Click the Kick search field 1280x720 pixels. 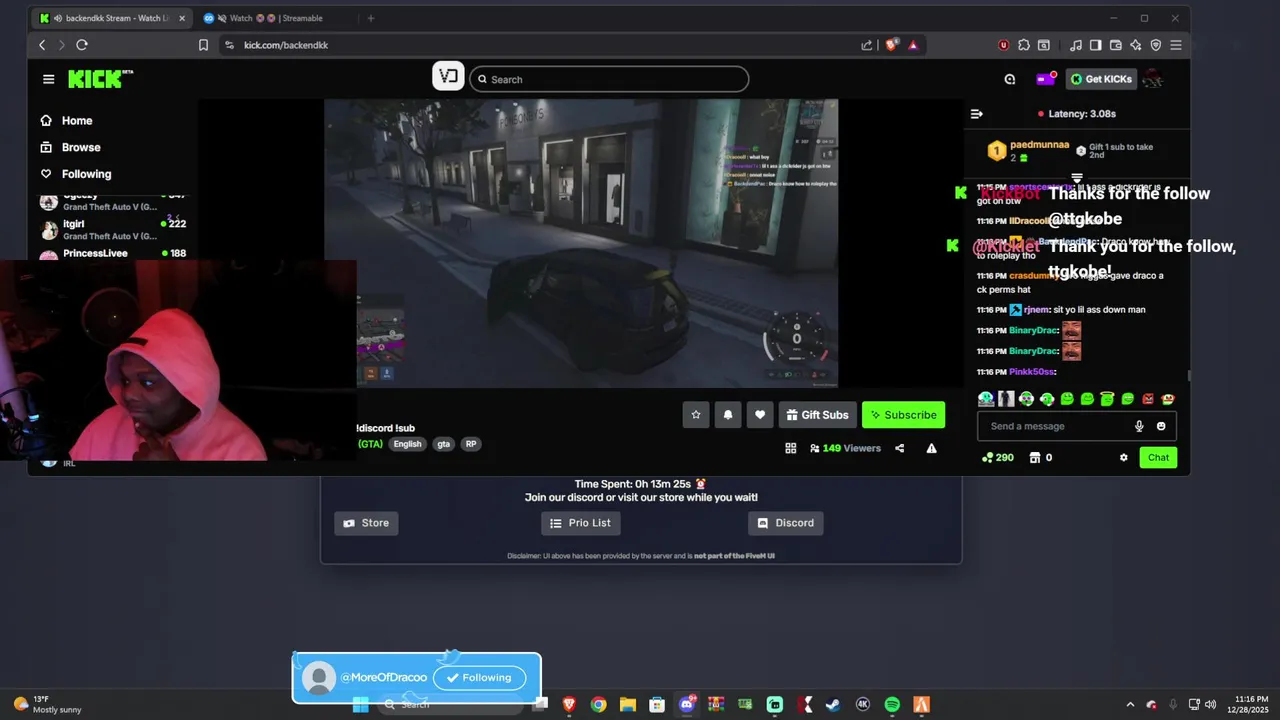(609, 79)
